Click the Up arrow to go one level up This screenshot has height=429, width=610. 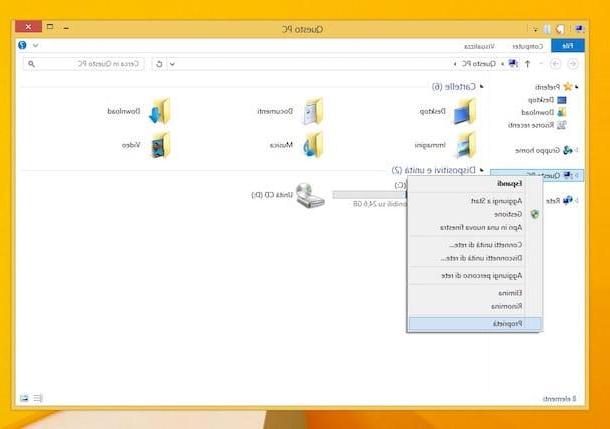coord(528,64)
